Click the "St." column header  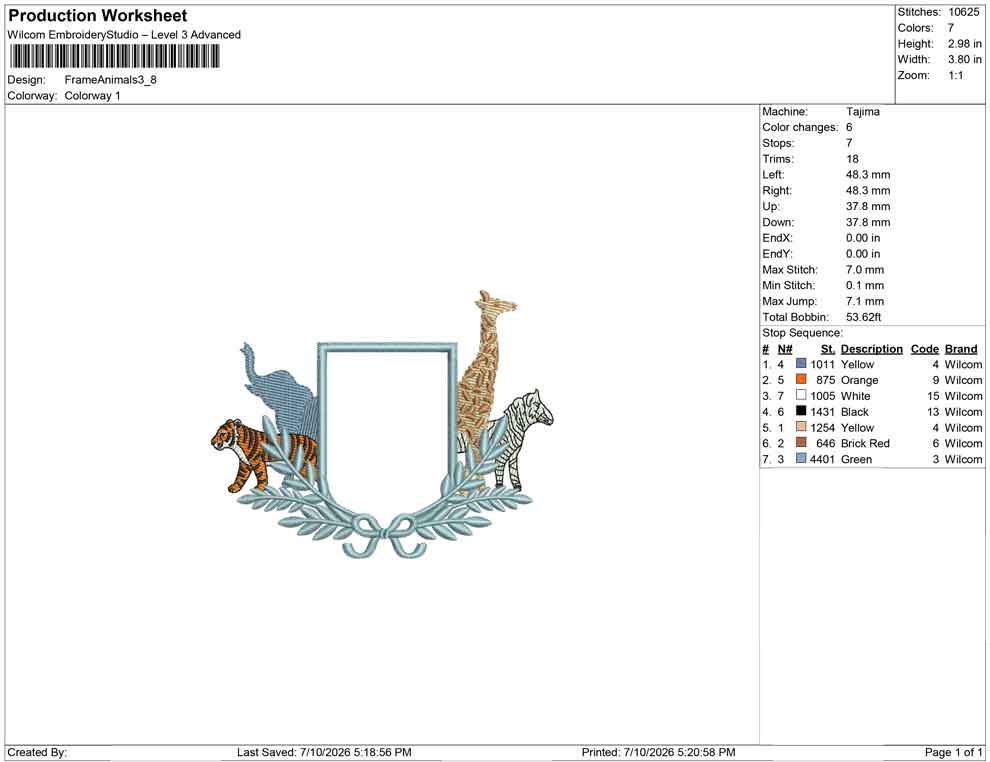point(828,348)
